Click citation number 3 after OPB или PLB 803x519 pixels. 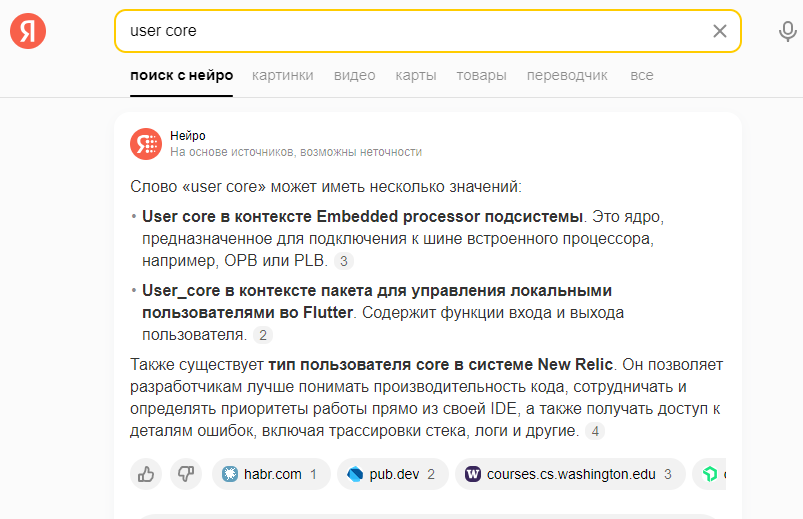pyautogui.click(x=344, y=261)
